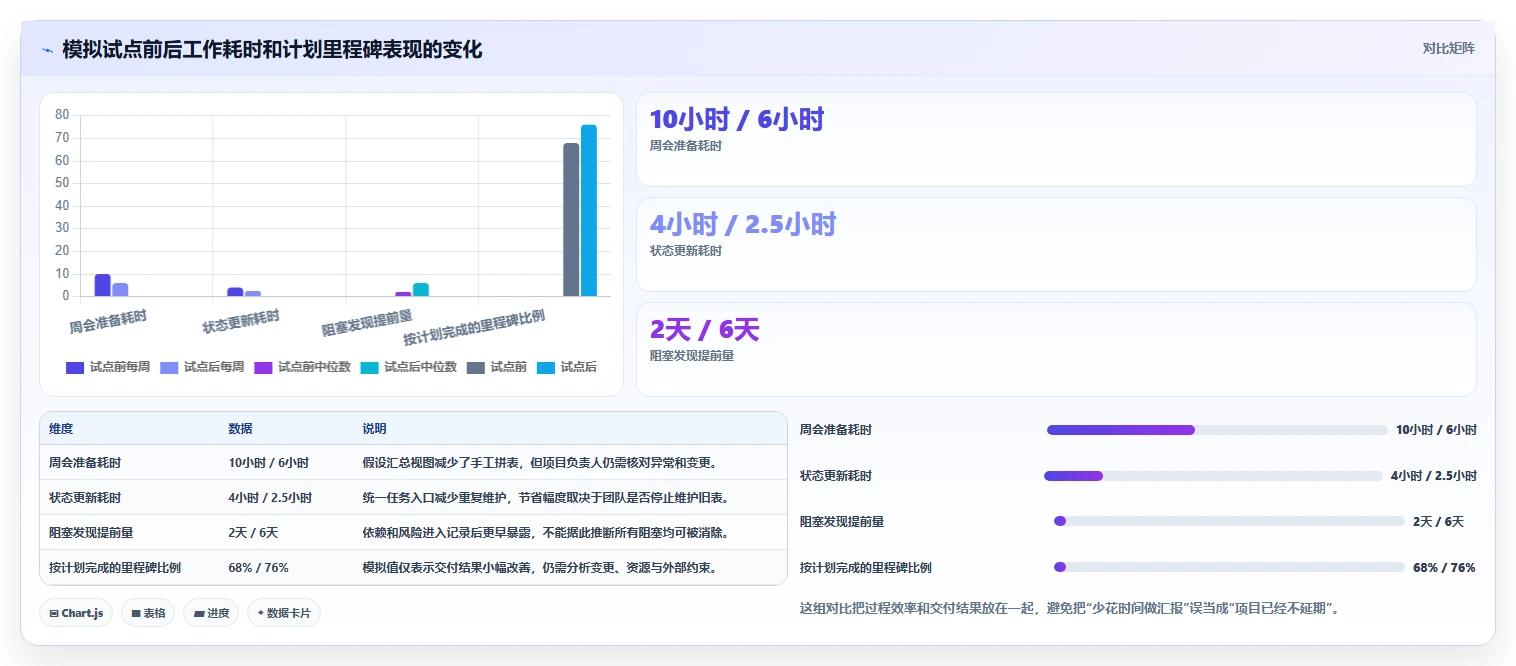Click the description starting 统一任务入口减少重复维护
Viewport: 1516px width, 666px height.
pyautogui.click(x=545, y=497)
